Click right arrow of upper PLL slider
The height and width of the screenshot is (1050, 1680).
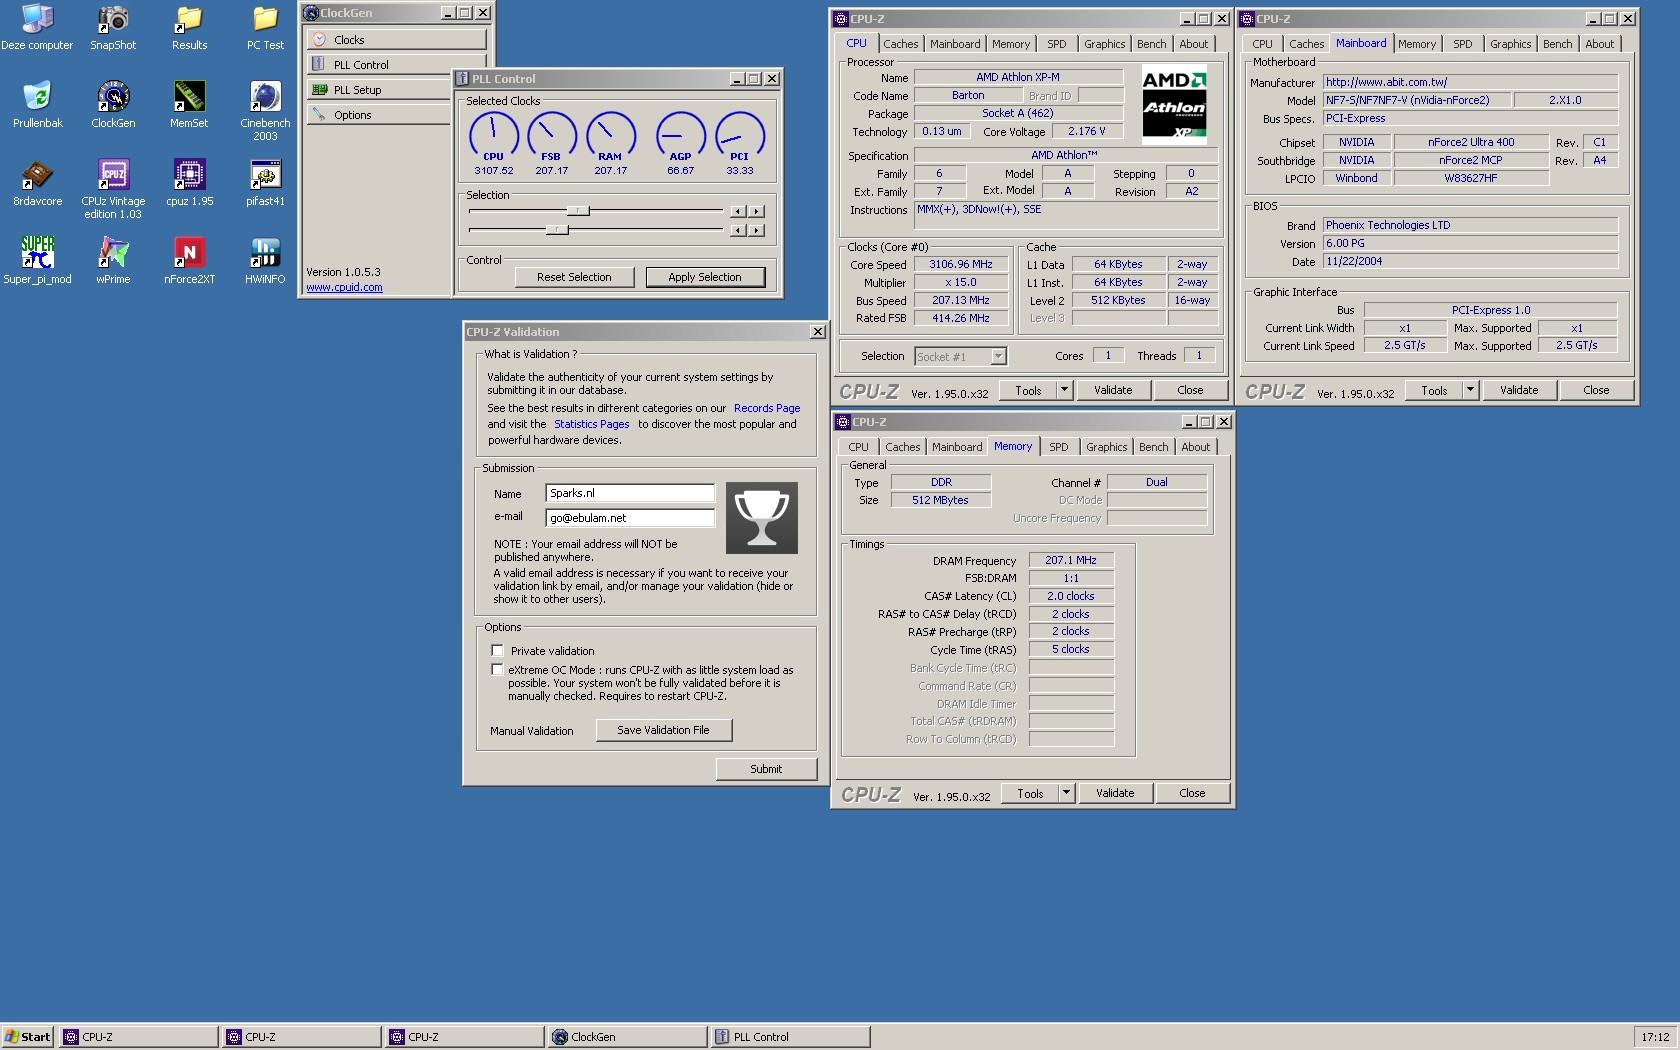[x=757, y=211]
